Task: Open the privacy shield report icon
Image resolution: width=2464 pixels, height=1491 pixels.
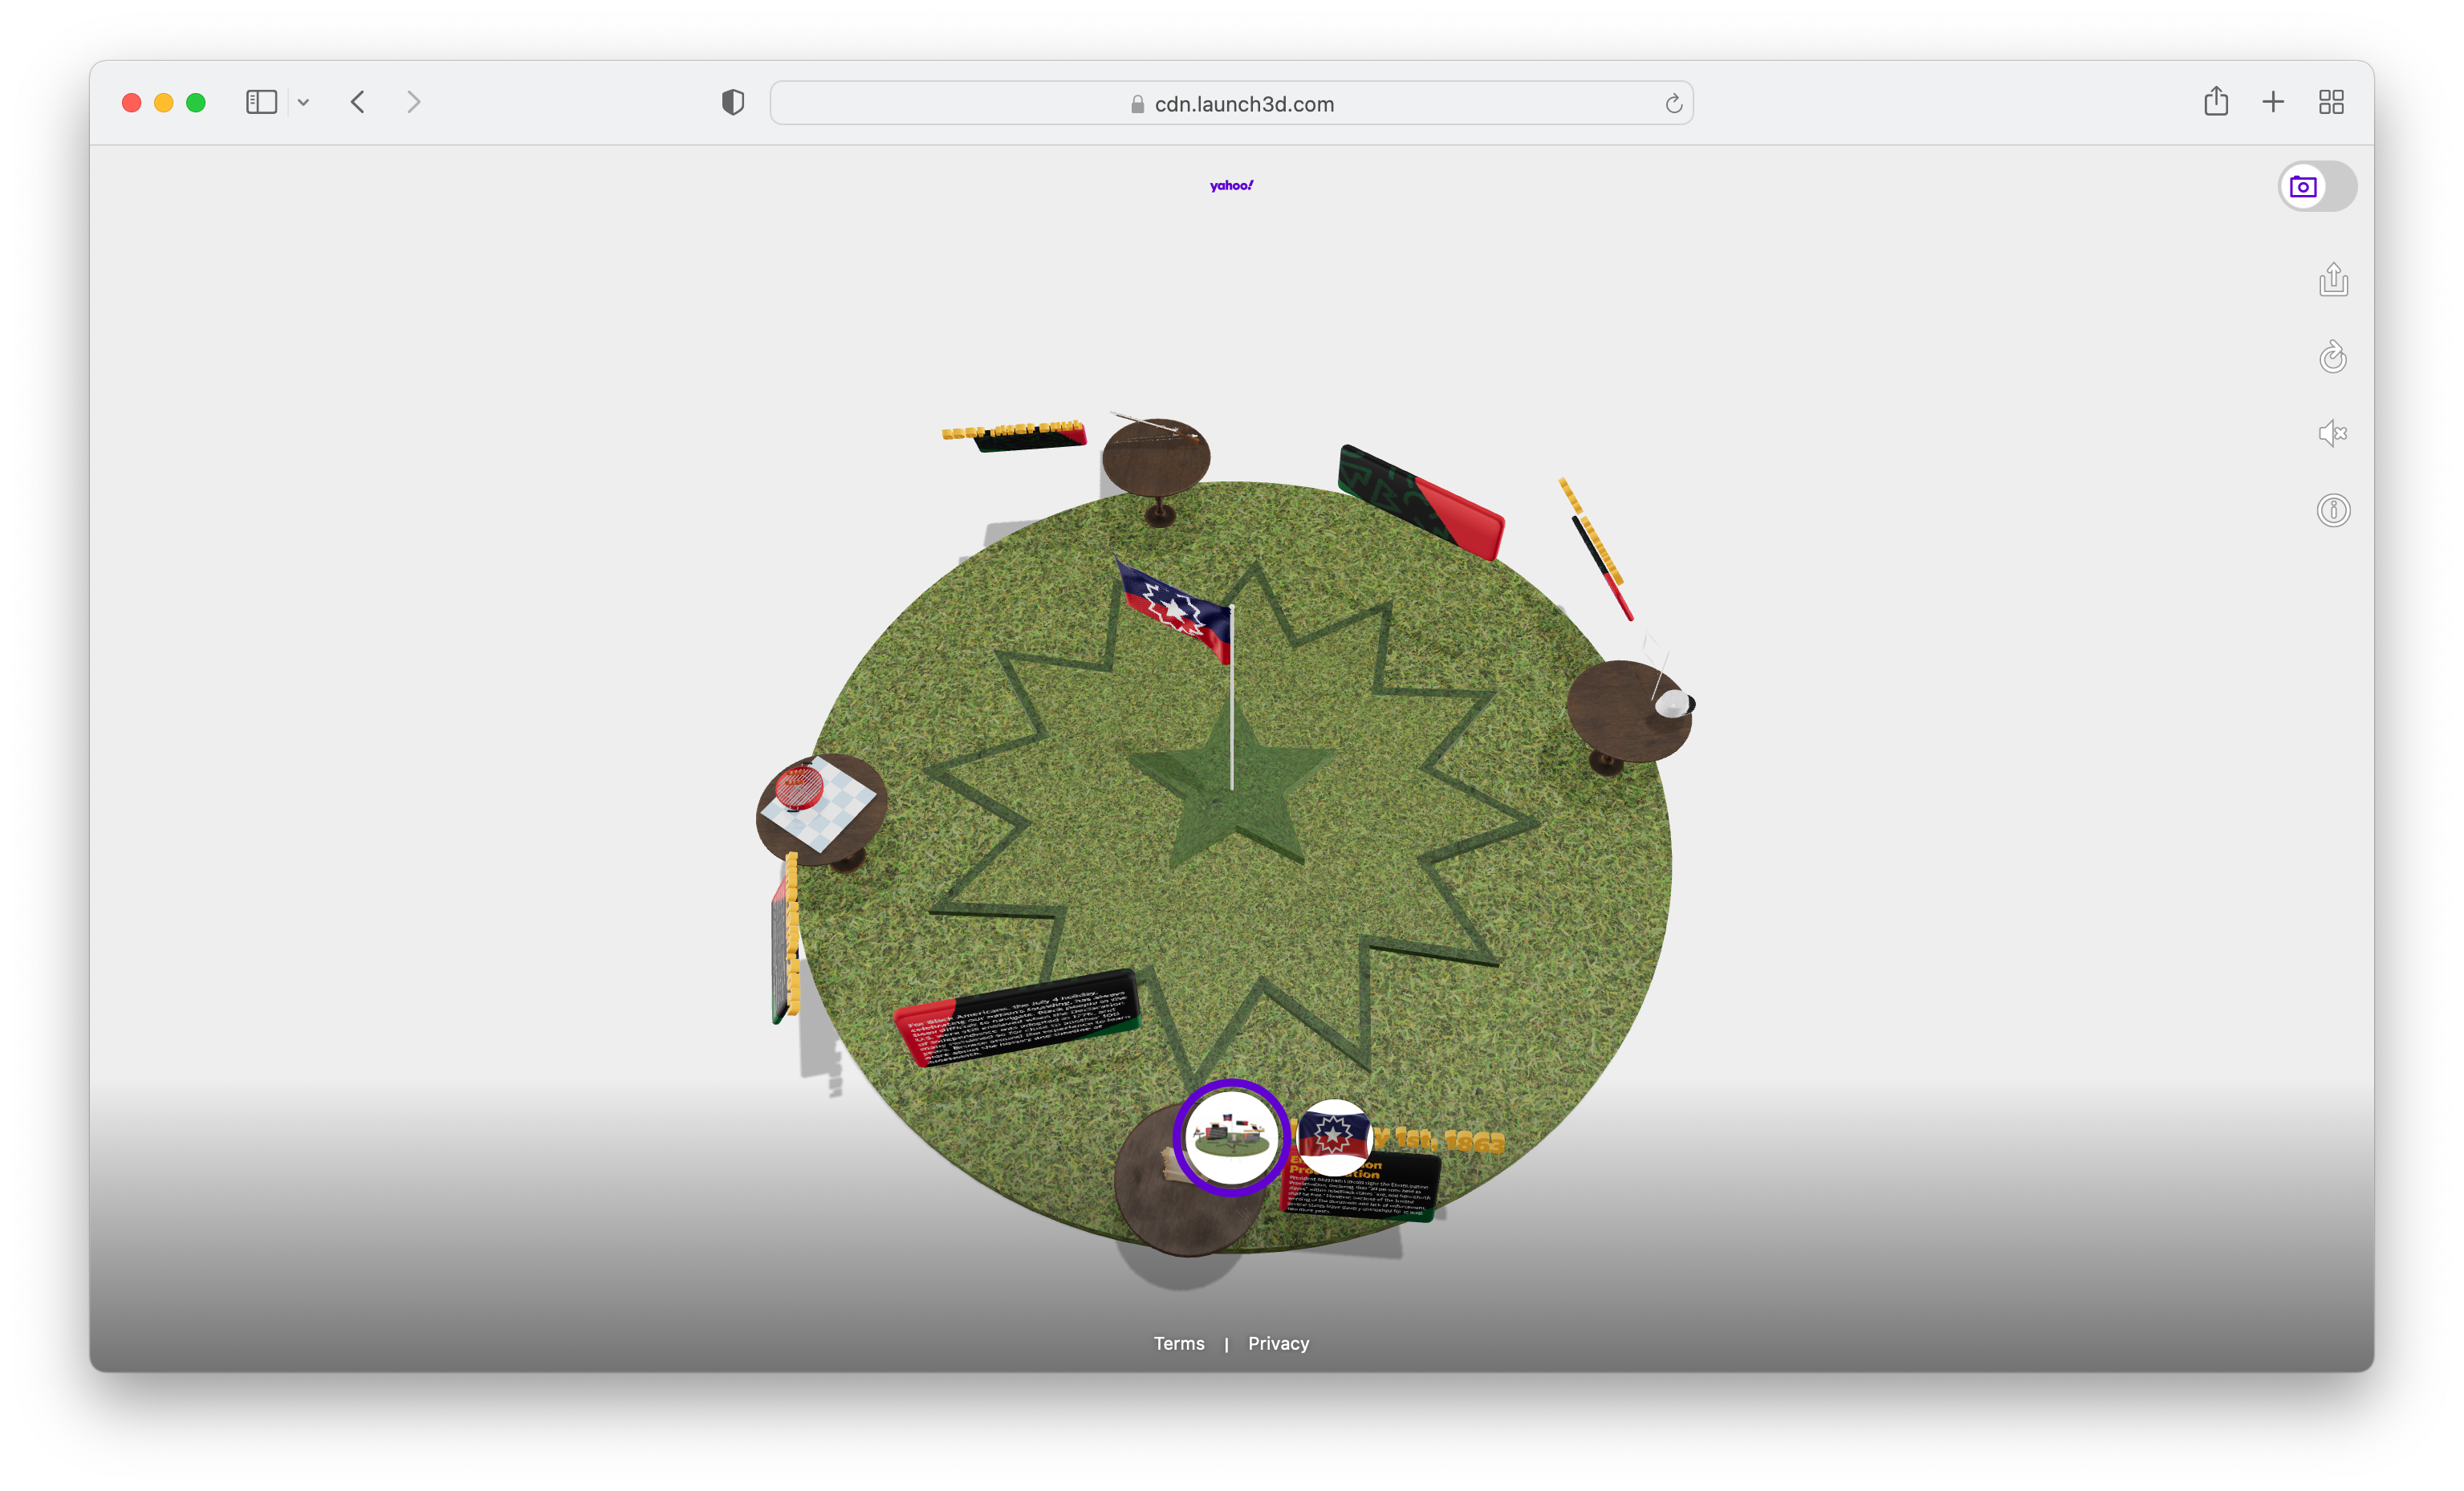Action: pos(733,102)
